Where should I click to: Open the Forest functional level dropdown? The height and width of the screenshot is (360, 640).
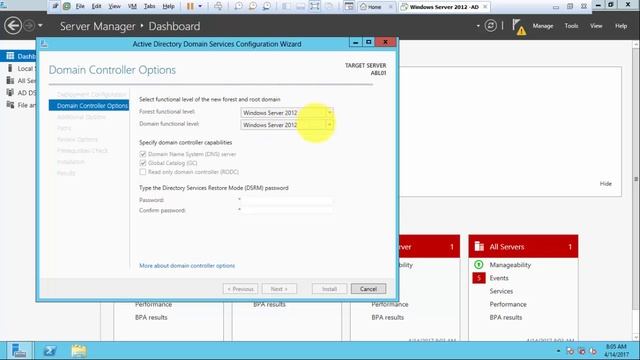(x=287, y=112)
